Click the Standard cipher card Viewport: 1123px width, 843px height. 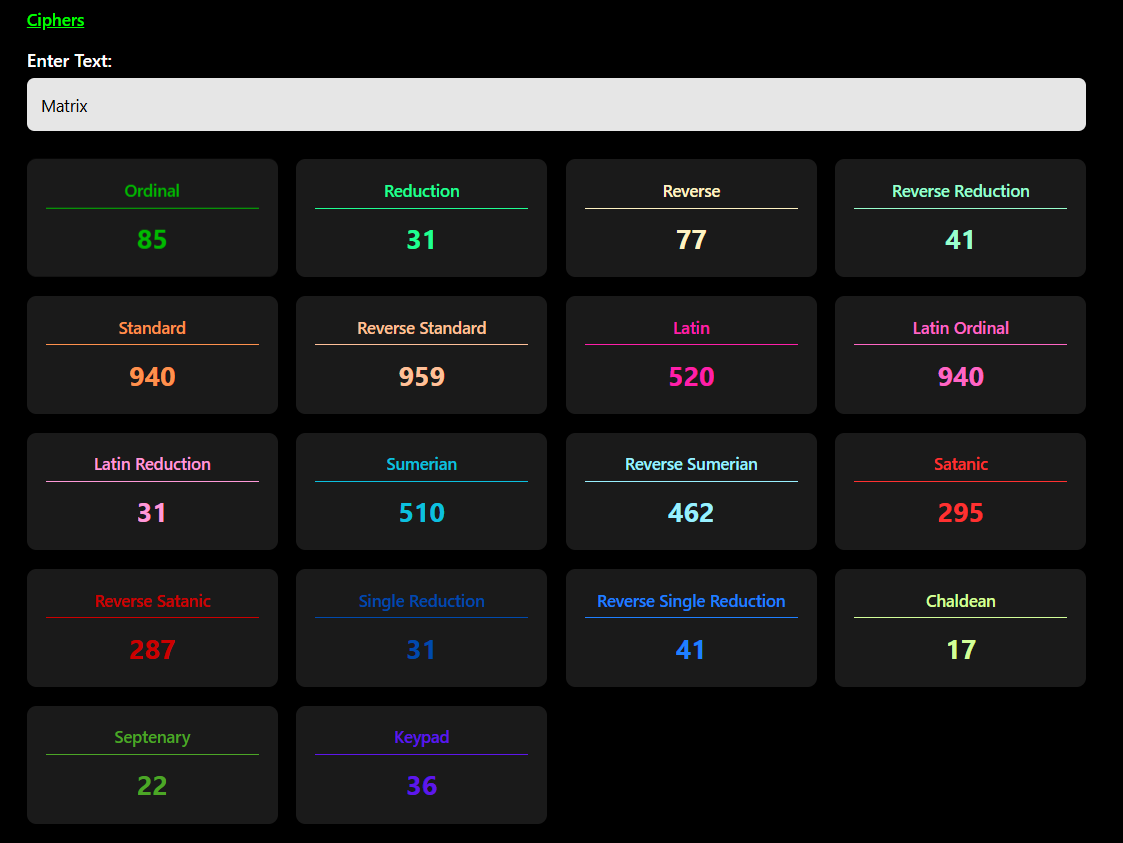pos(152,355)
